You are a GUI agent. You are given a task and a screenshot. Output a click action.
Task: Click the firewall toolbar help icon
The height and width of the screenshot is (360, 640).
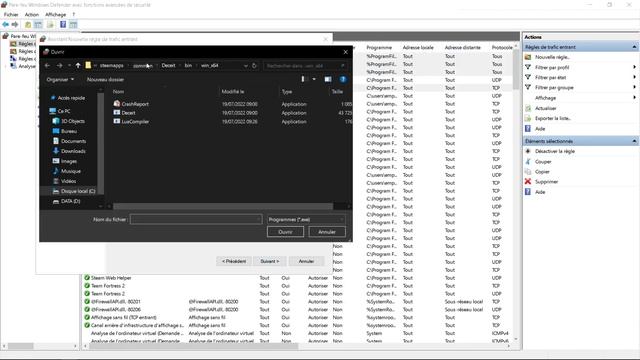[x=63, y=25]
